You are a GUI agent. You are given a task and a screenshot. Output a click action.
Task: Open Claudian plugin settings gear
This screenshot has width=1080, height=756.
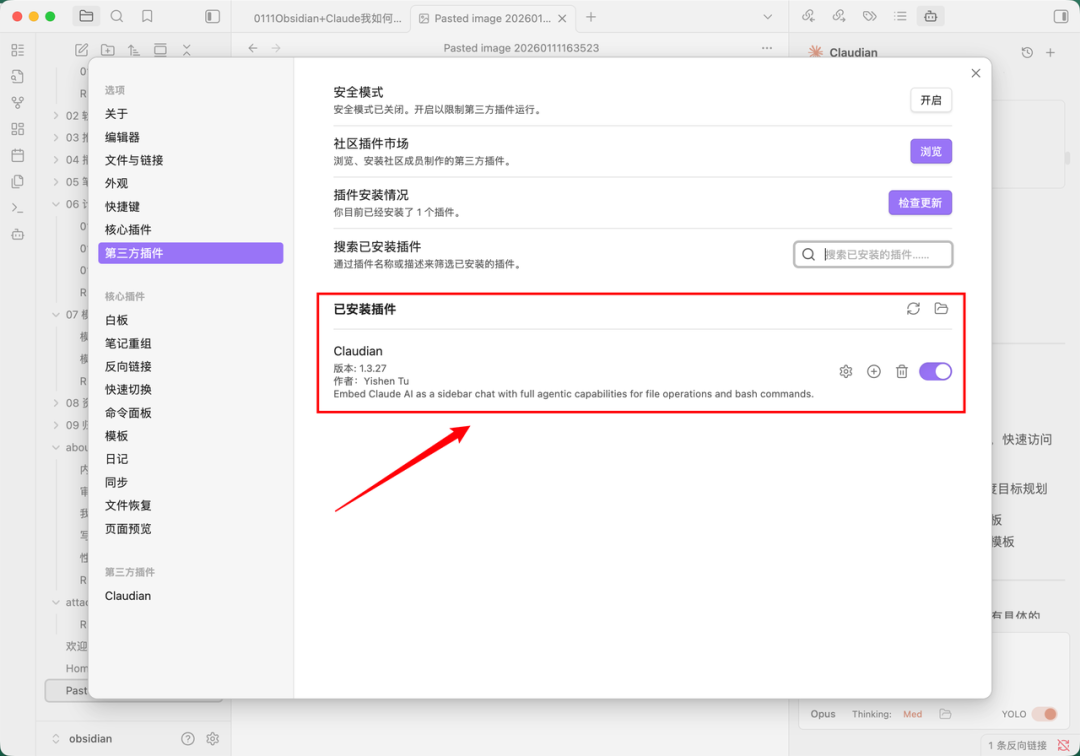point(845,371)
